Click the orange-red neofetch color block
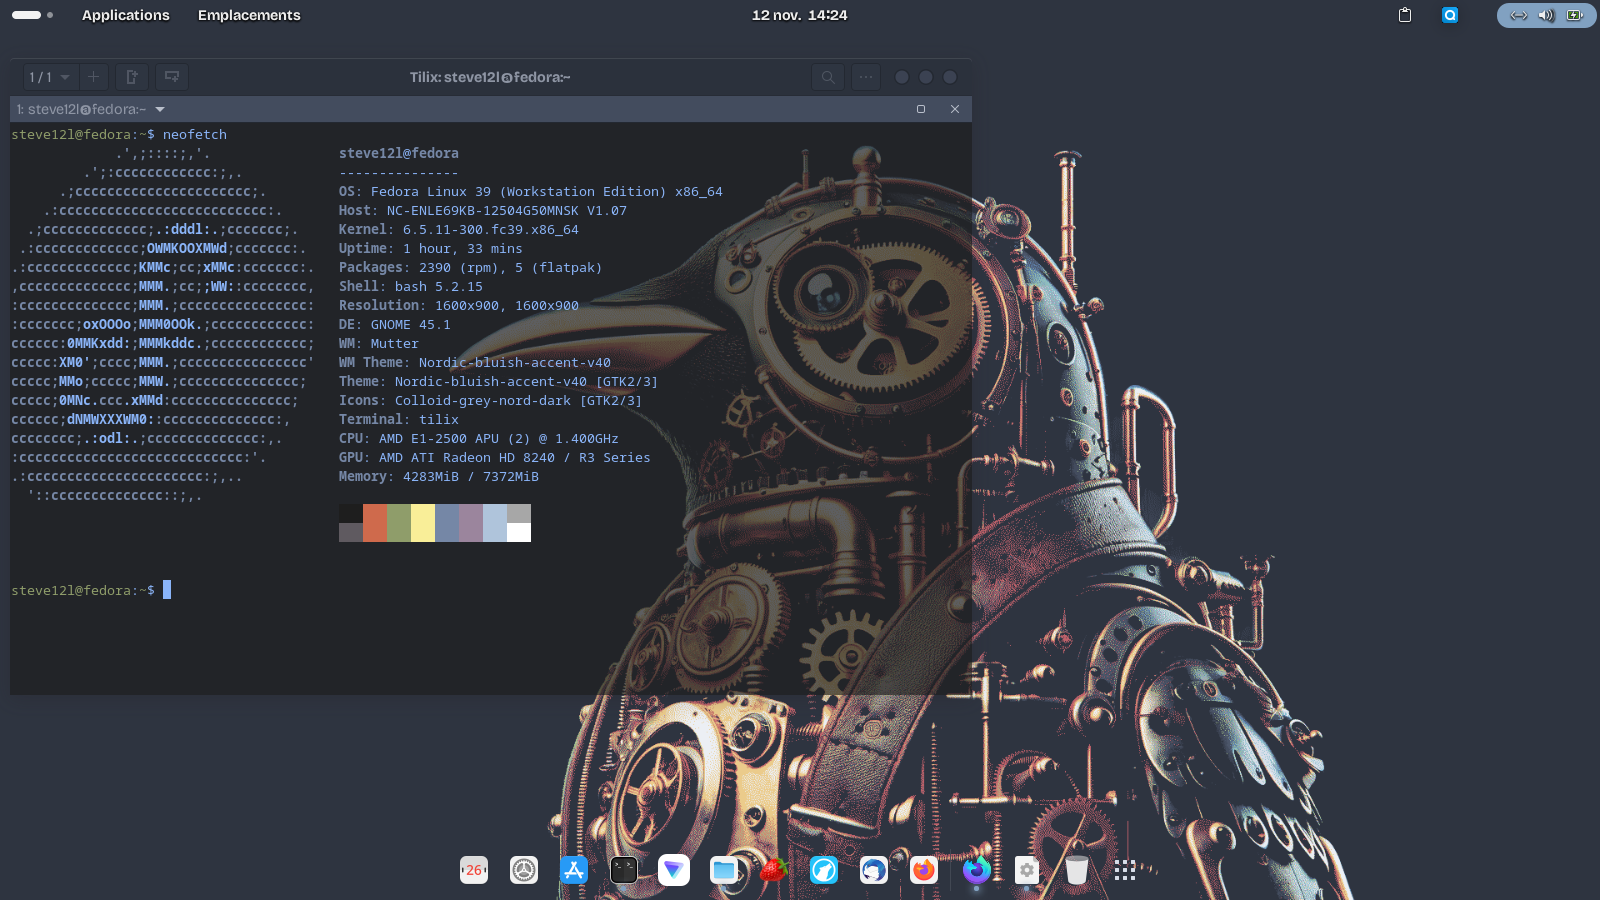Image resolution: width=1600 pixels, height=900 pixels. tap(375, 523)
